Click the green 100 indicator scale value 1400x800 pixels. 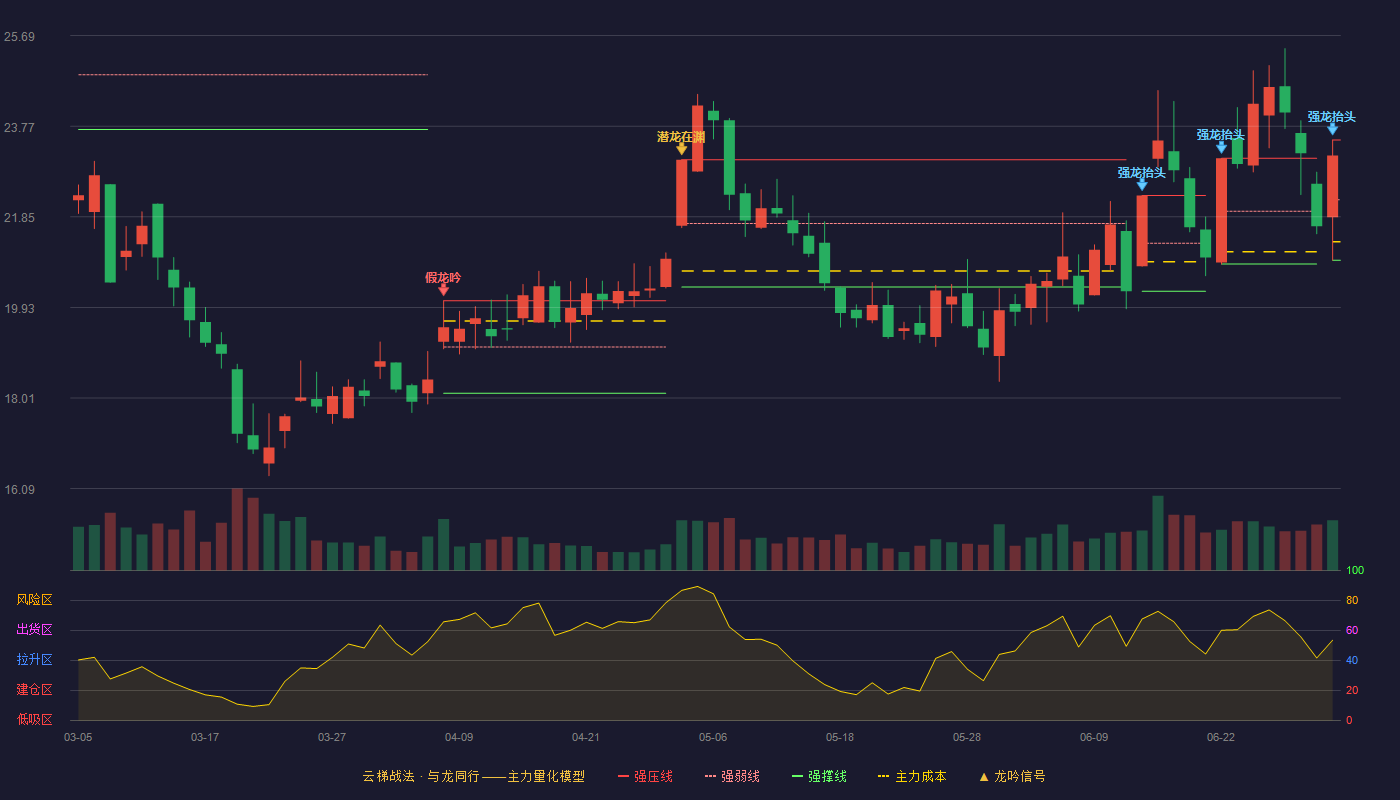(x=1355, y=570)
